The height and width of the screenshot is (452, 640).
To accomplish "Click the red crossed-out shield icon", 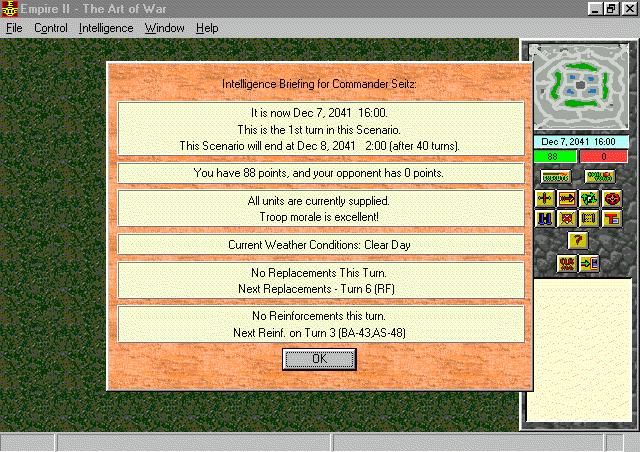I will point(567,218).
